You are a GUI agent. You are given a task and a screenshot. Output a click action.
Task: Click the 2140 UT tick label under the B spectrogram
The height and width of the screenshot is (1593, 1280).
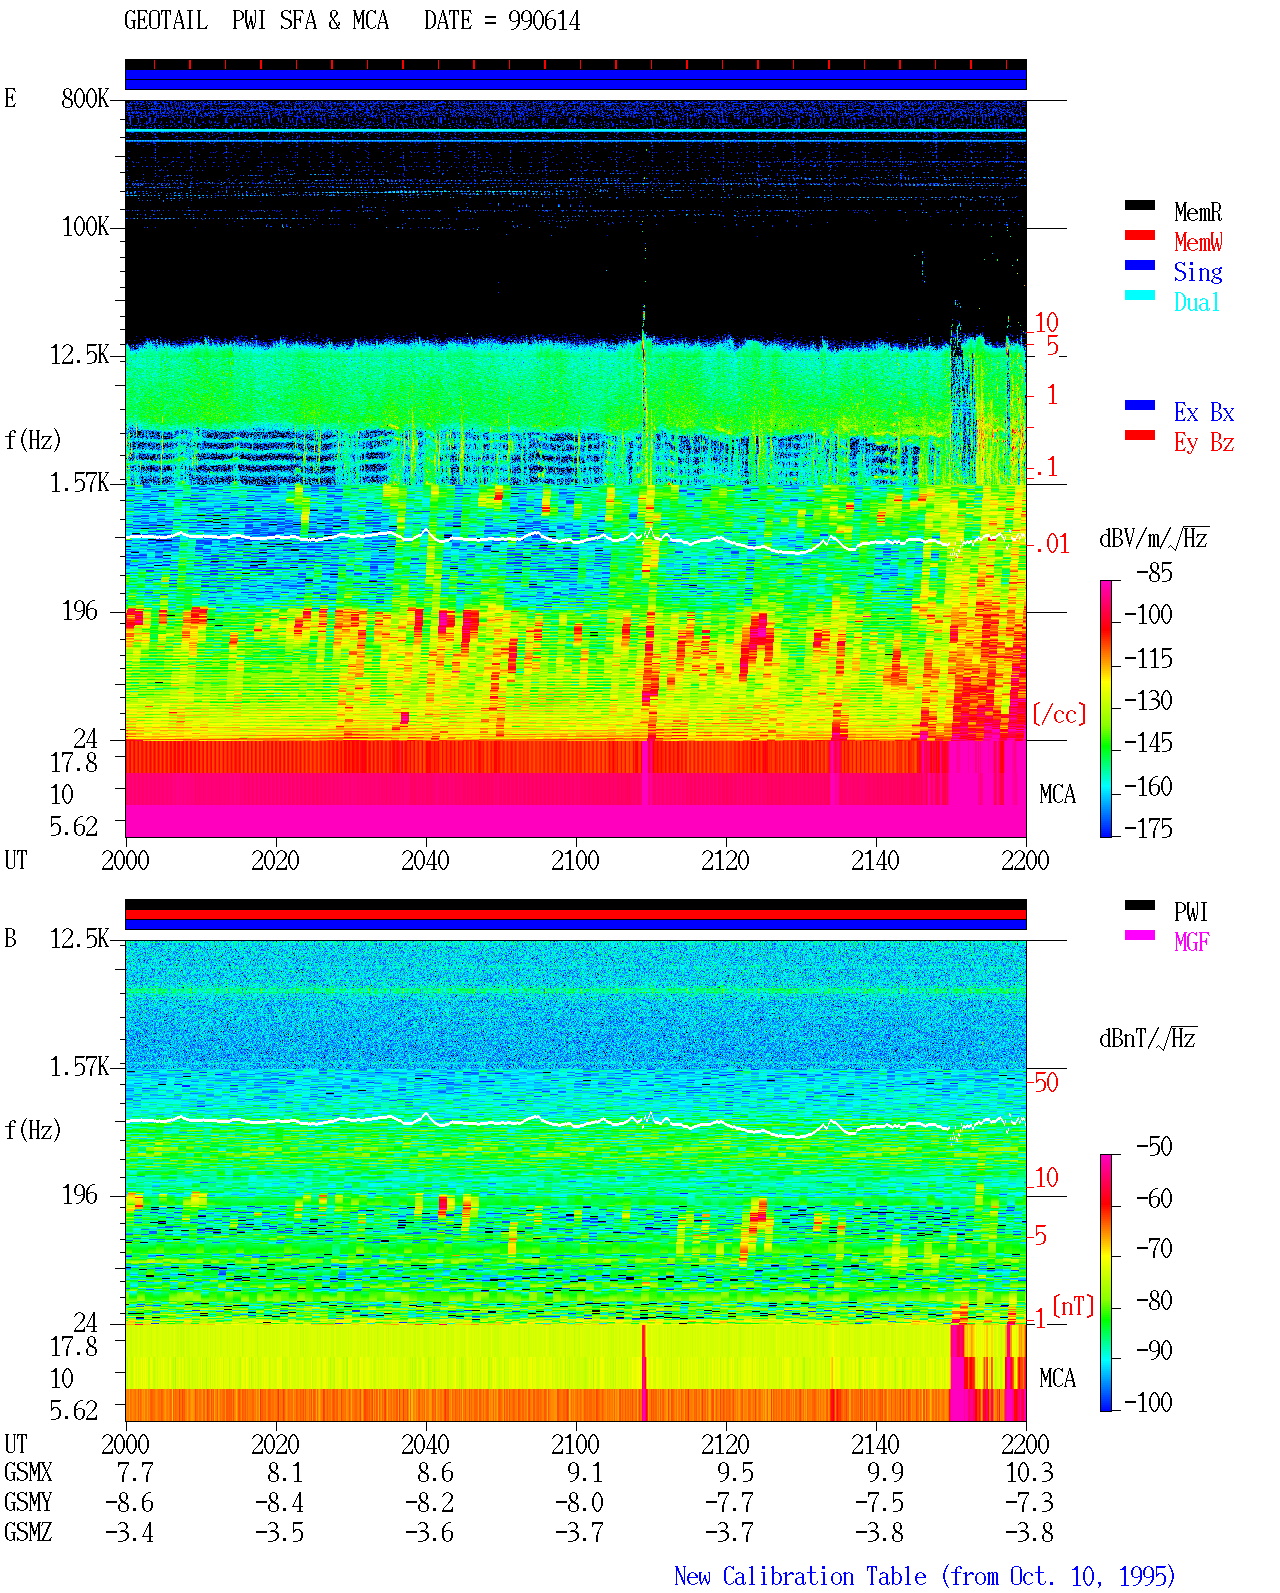coord(875,1445)
